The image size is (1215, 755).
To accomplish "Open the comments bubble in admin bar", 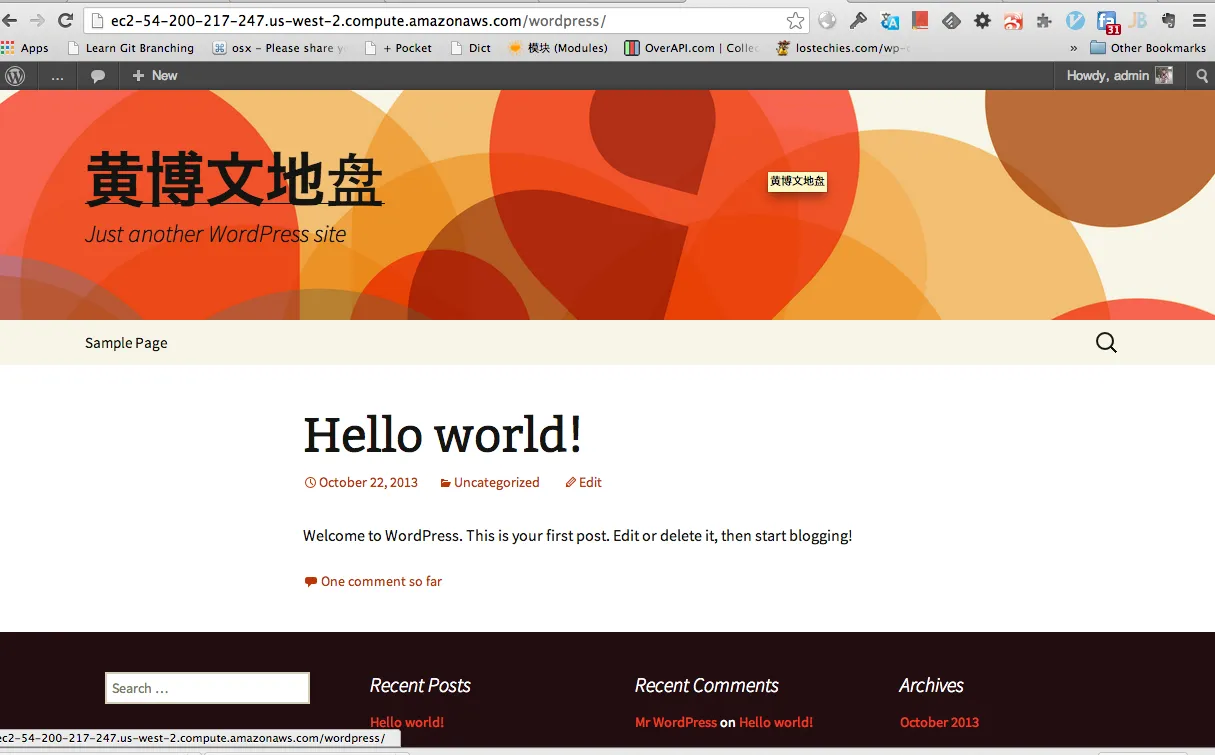I will tap(98, 76).
